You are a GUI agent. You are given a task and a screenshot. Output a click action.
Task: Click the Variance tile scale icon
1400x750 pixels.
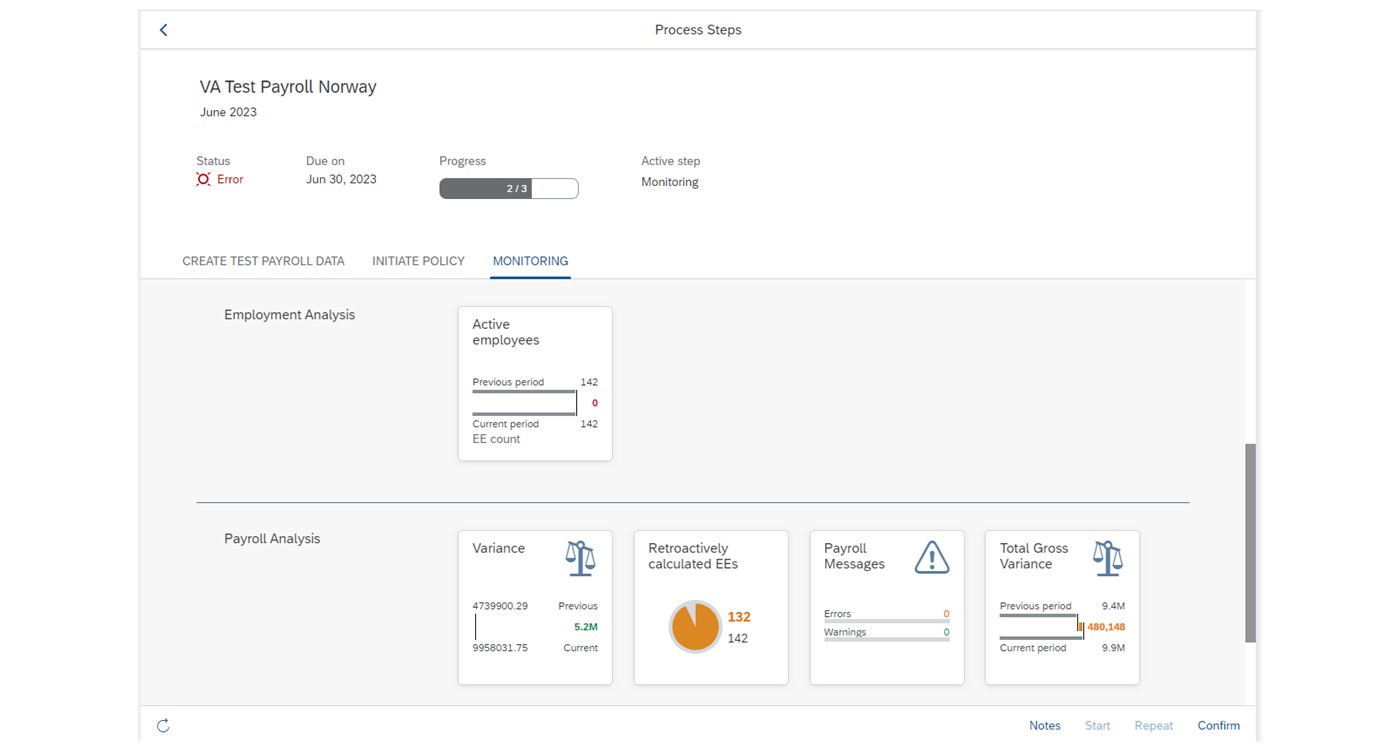[580, 558]
